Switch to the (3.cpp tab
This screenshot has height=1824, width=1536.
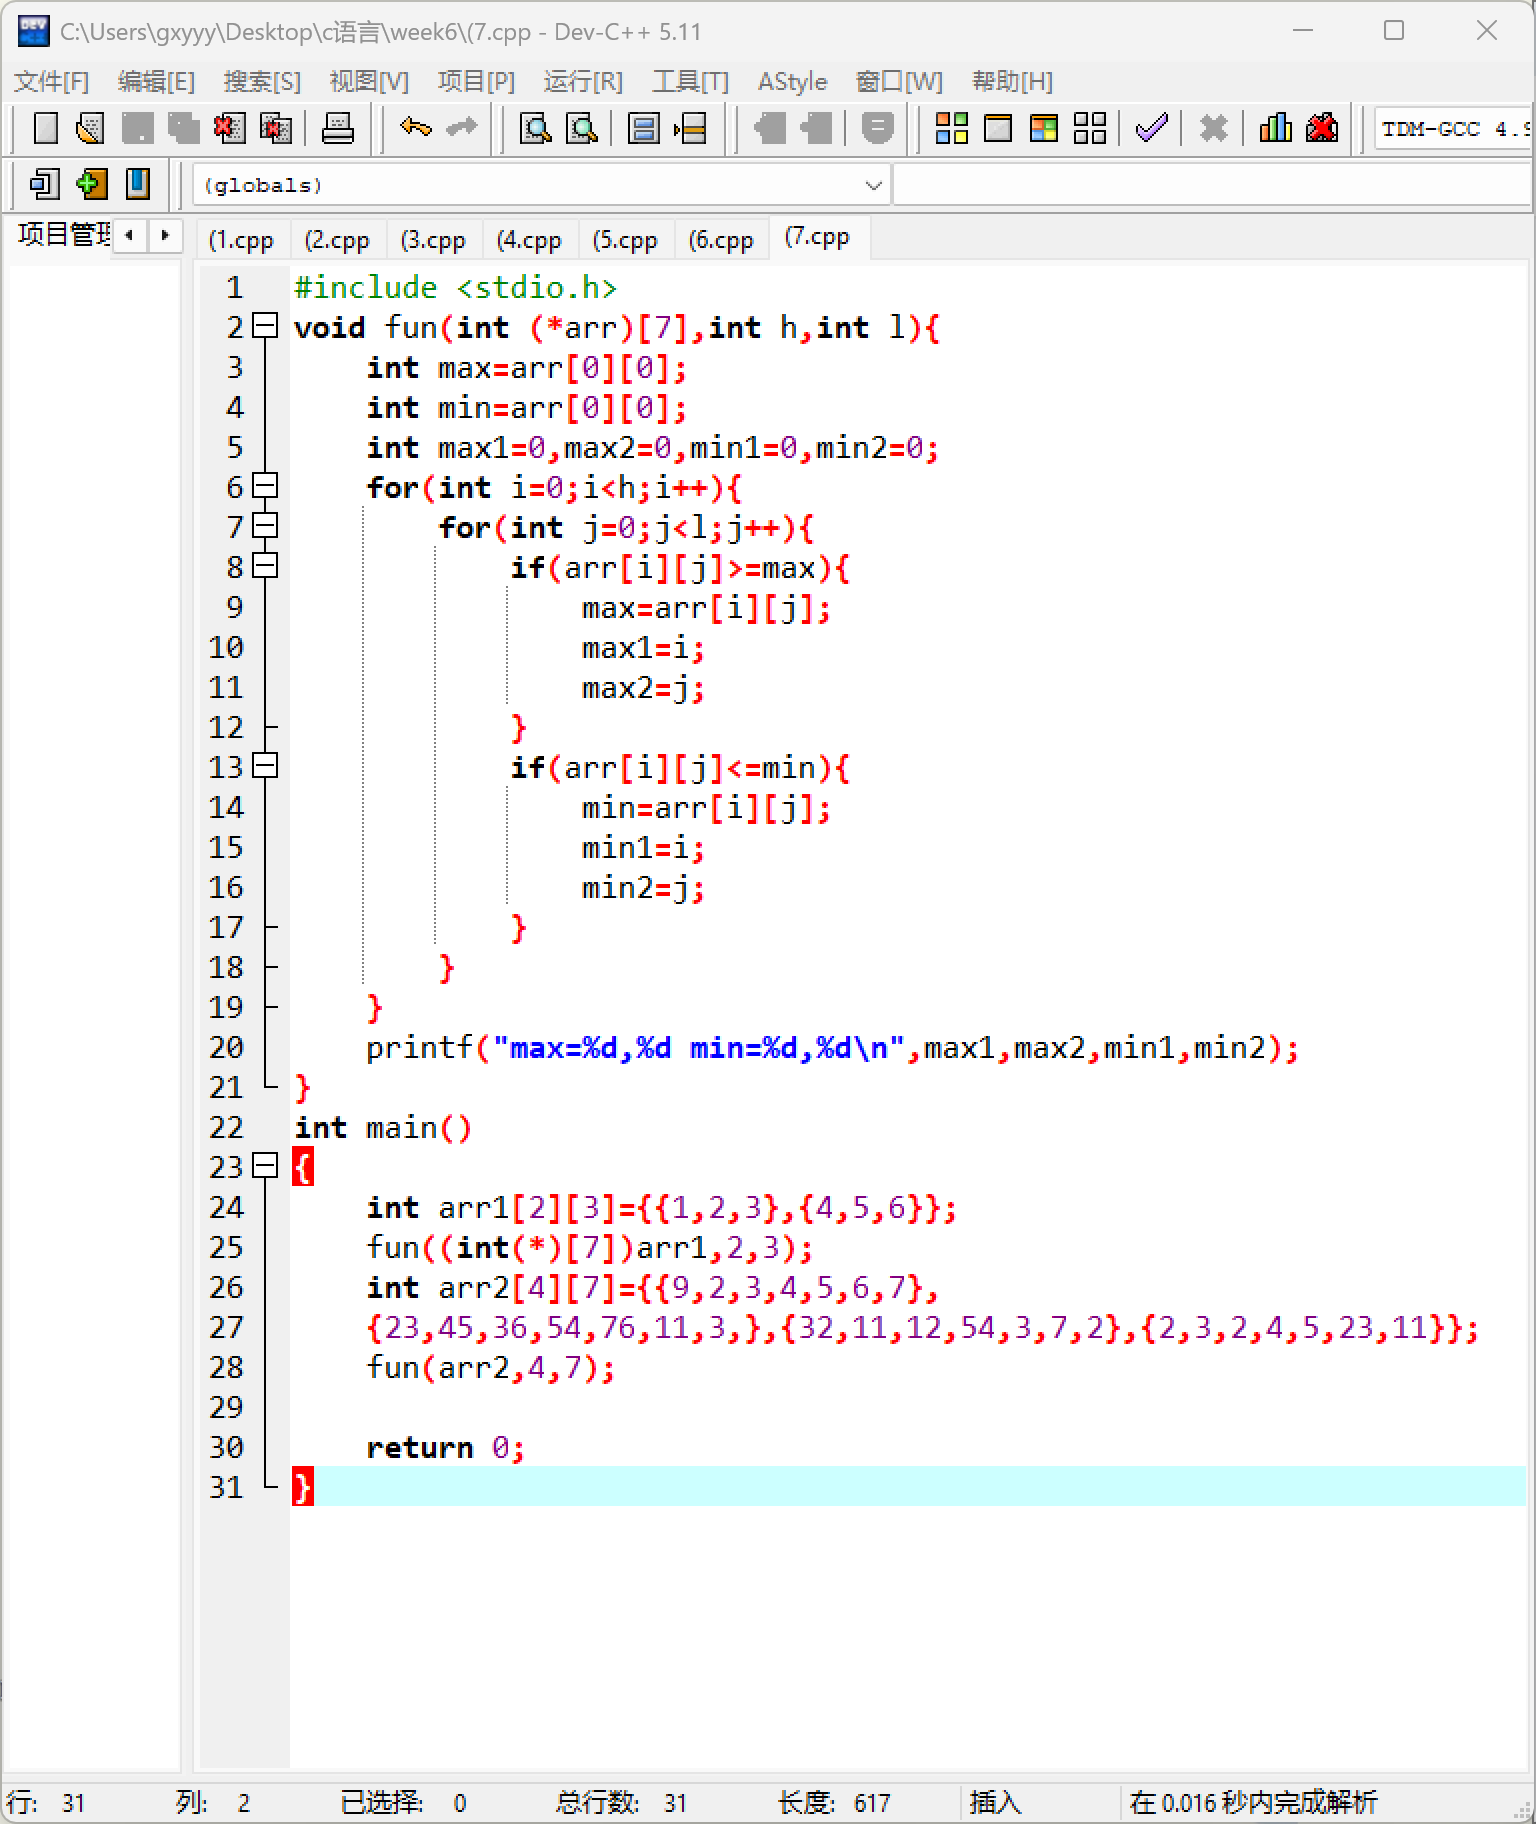point(433,240)
